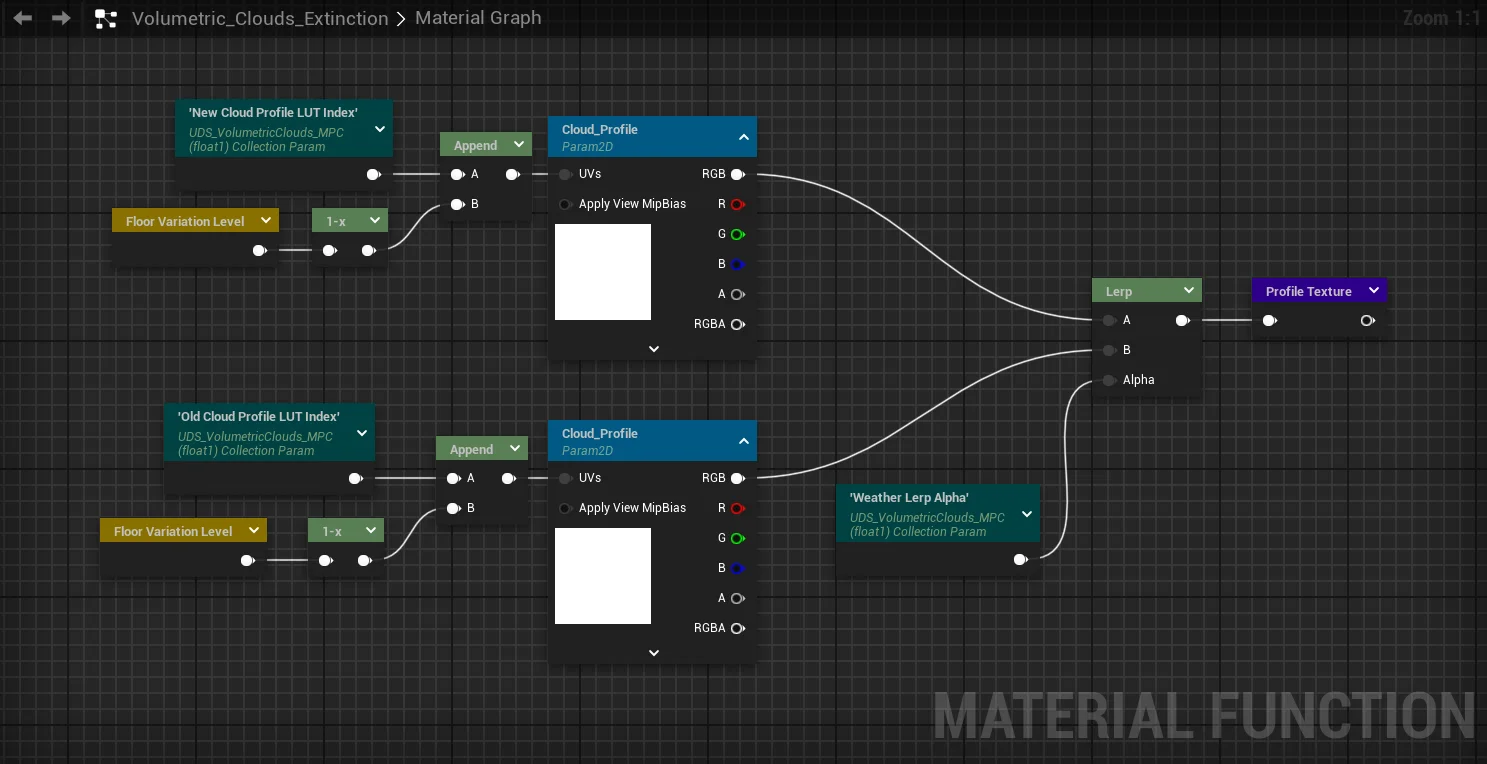Click top Cloud_Profile RGBA output pin
The width and height of the screenshot is (1487, 764).
(738, 324)
